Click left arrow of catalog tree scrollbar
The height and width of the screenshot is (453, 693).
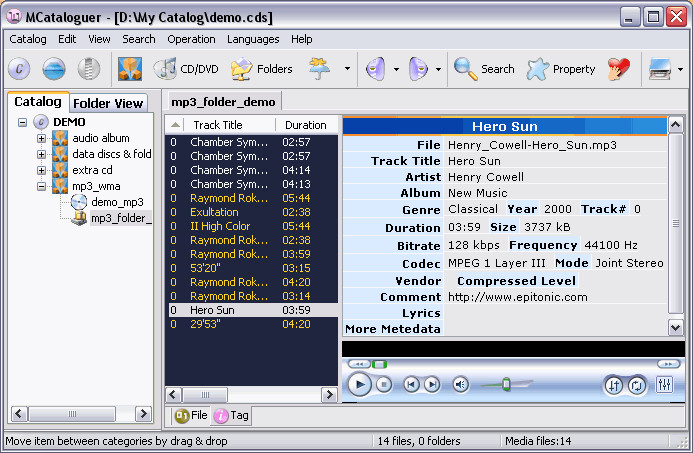point(19,414)
